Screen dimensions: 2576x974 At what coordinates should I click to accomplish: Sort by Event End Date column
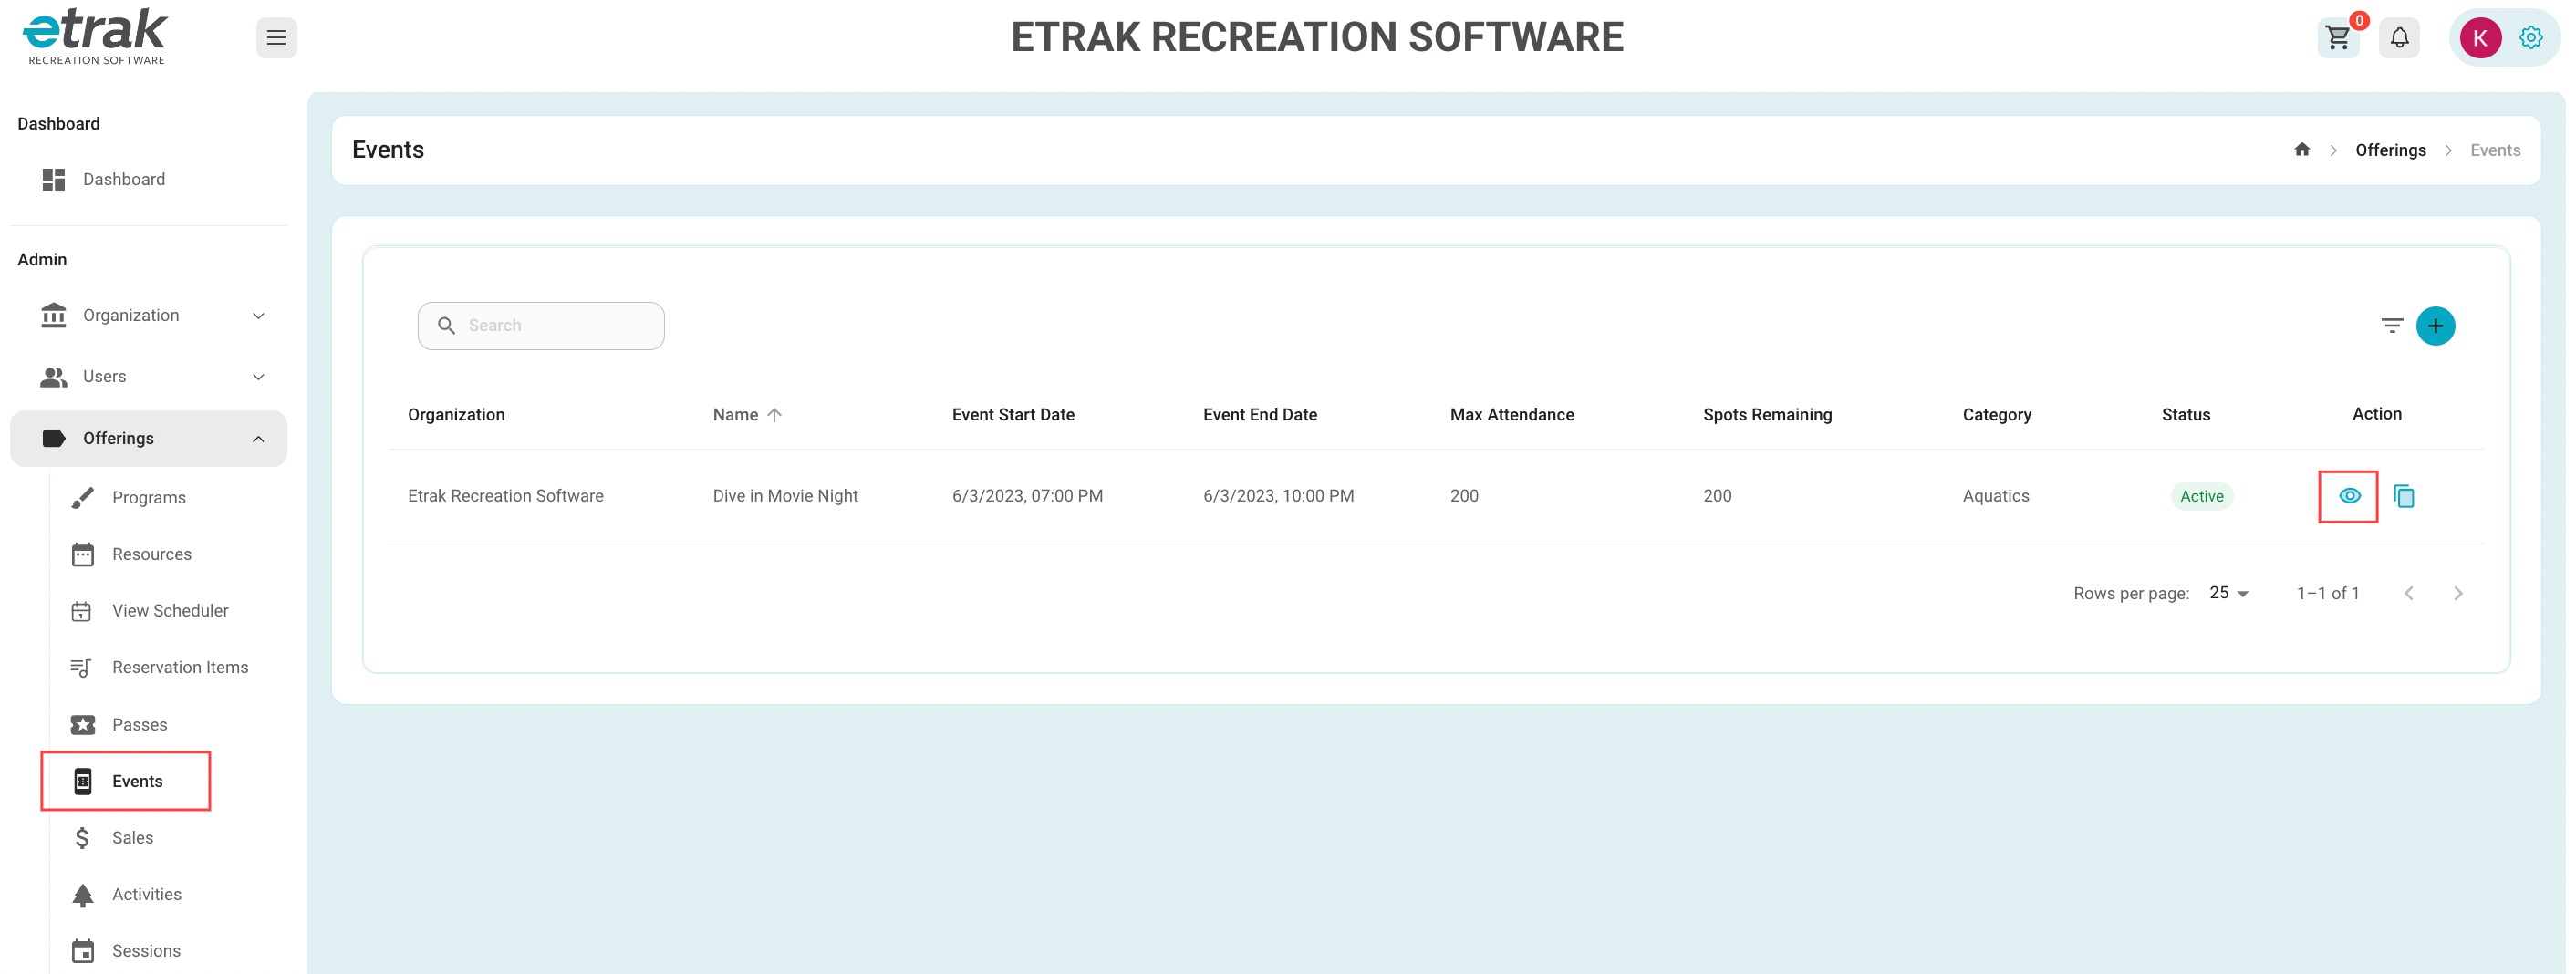1260,415
